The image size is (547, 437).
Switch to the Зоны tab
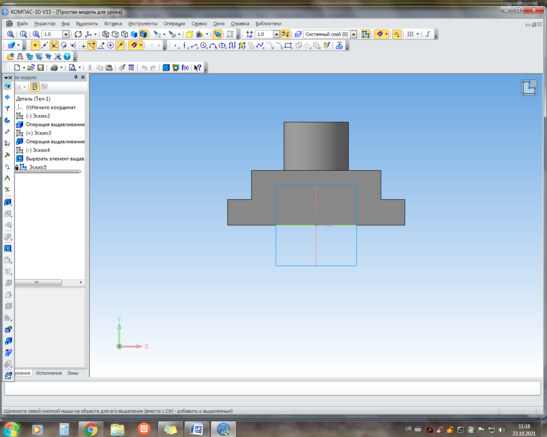tap(73, 373)
